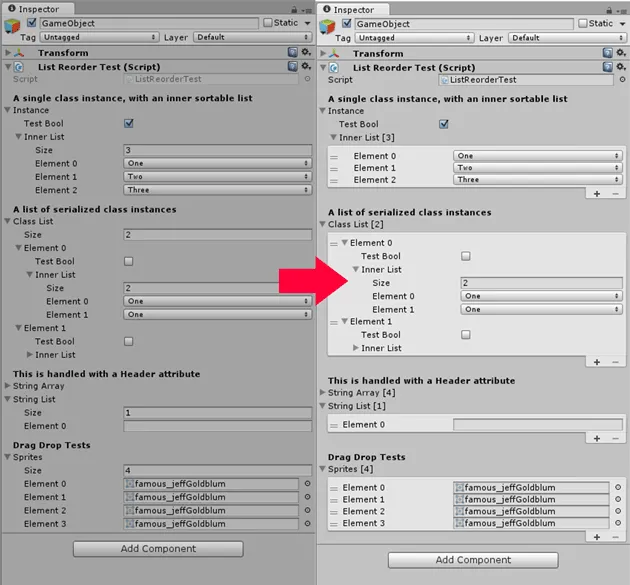
Task: Toggle Static checkbox in right inspector
Action: [583, 24]
